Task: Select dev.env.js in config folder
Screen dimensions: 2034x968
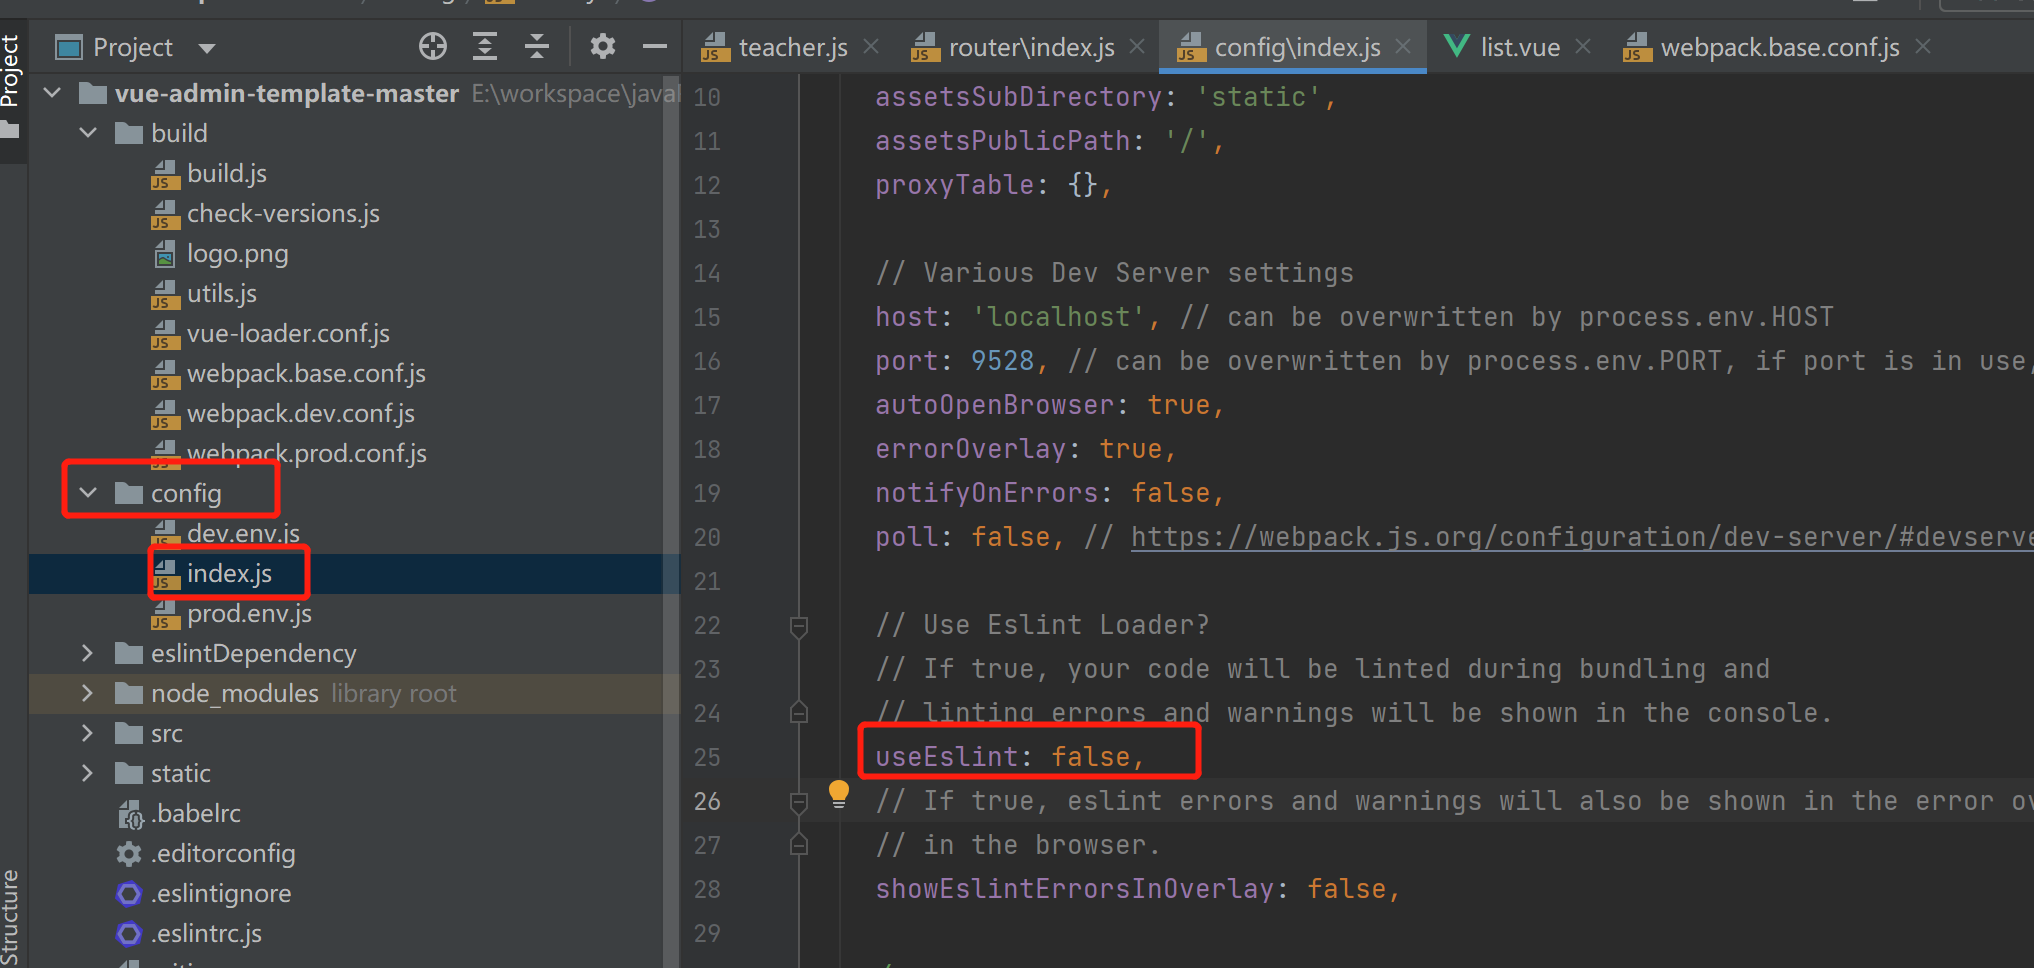Action: click(x=243, y=533)
